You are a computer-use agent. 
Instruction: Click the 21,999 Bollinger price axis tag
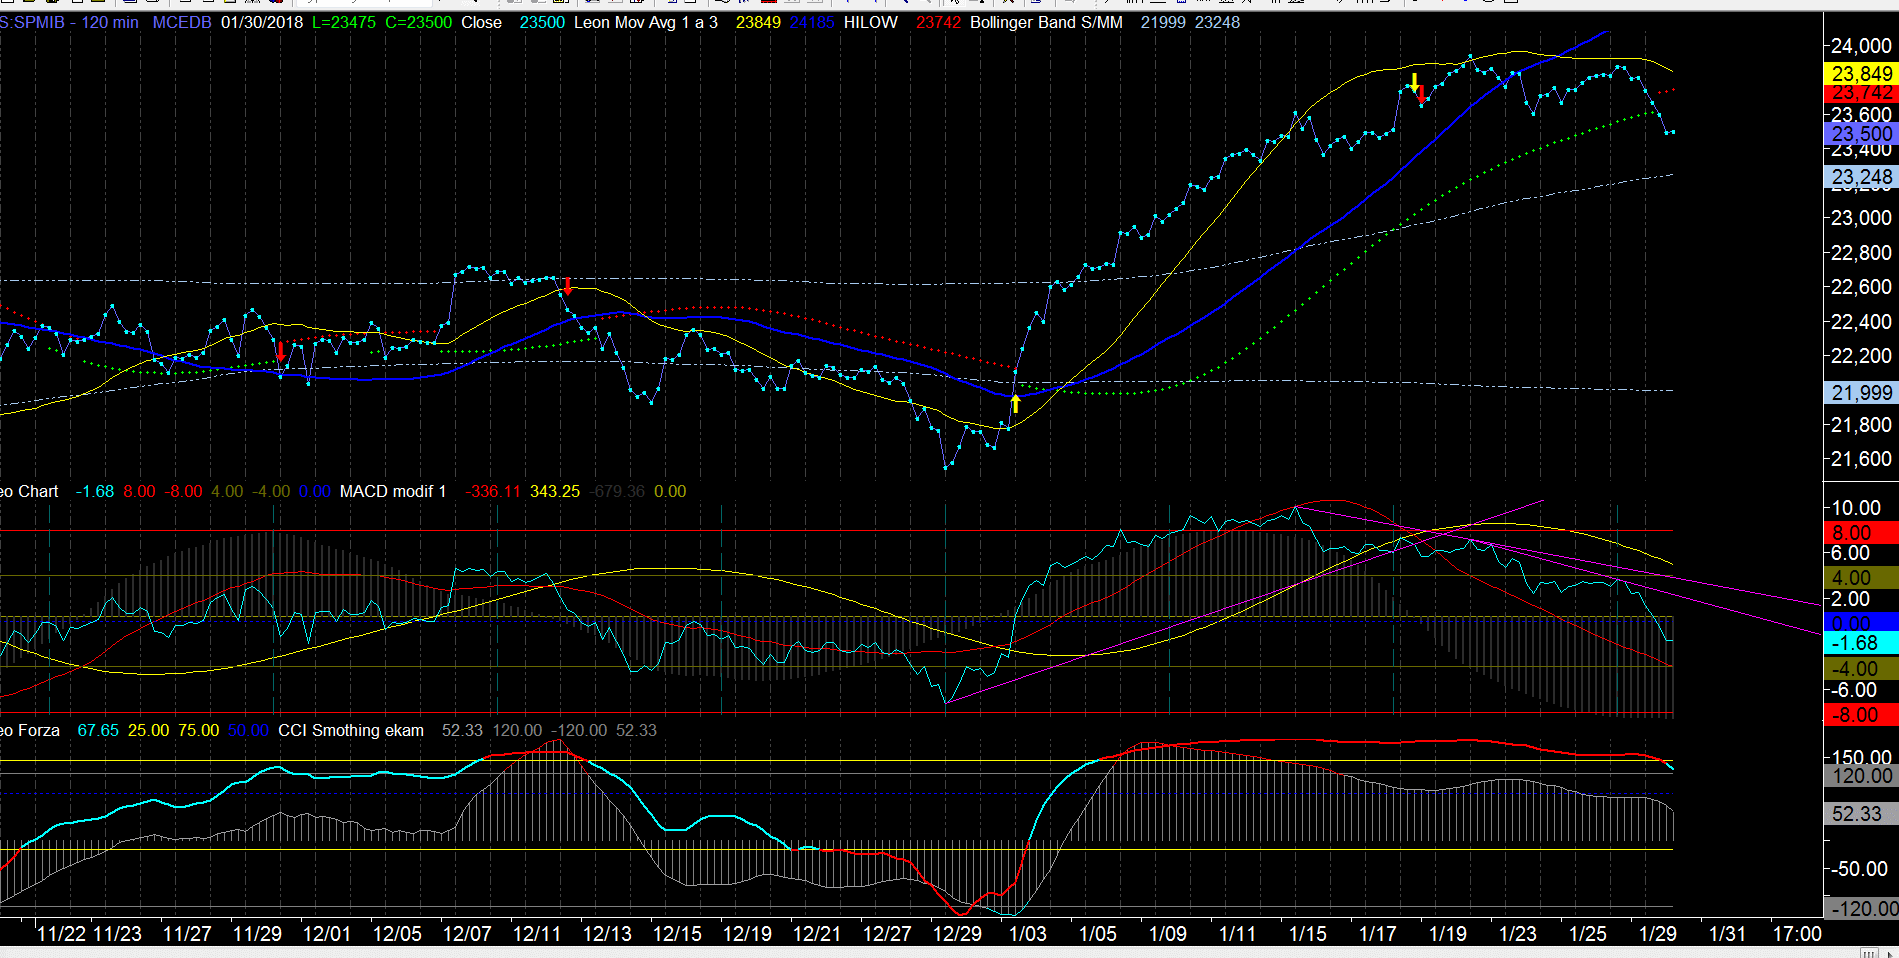[x=1861, y=393]
